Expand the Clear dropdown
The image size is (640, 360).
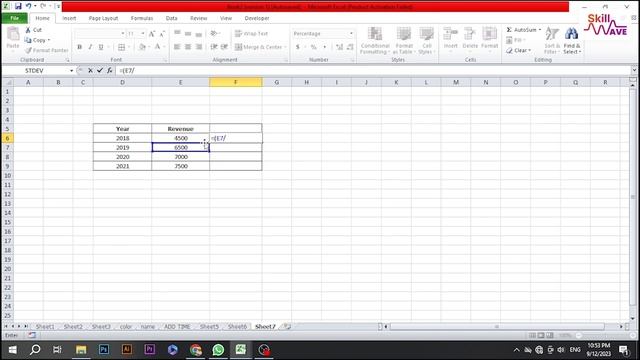click(529, 50)
